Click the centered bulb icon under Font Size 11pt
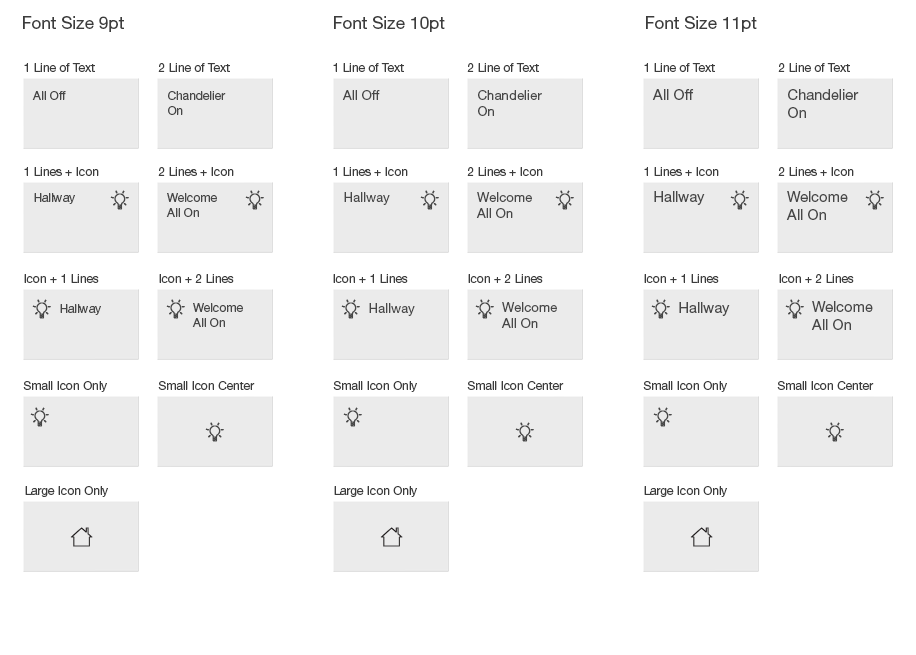 pos(835,432)
